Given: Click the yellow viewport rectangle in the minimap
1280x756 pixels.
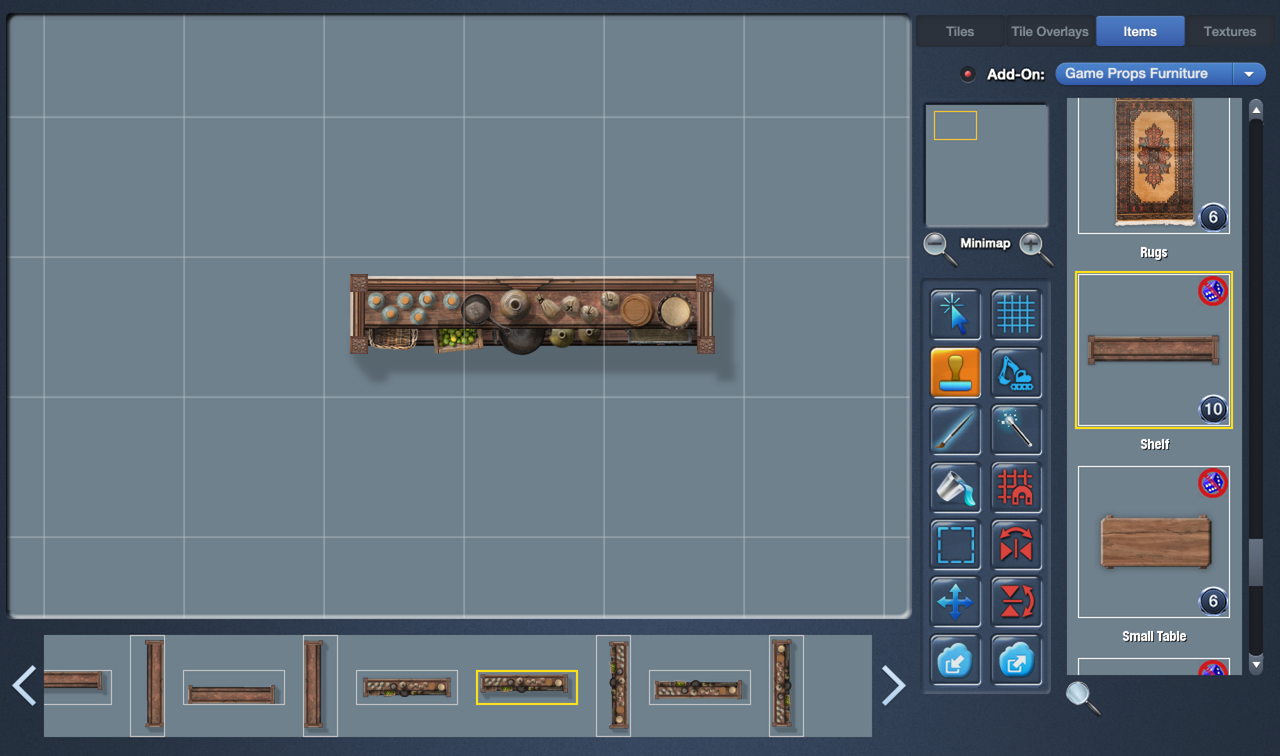Looking at the screenshot, I should 955,125.
